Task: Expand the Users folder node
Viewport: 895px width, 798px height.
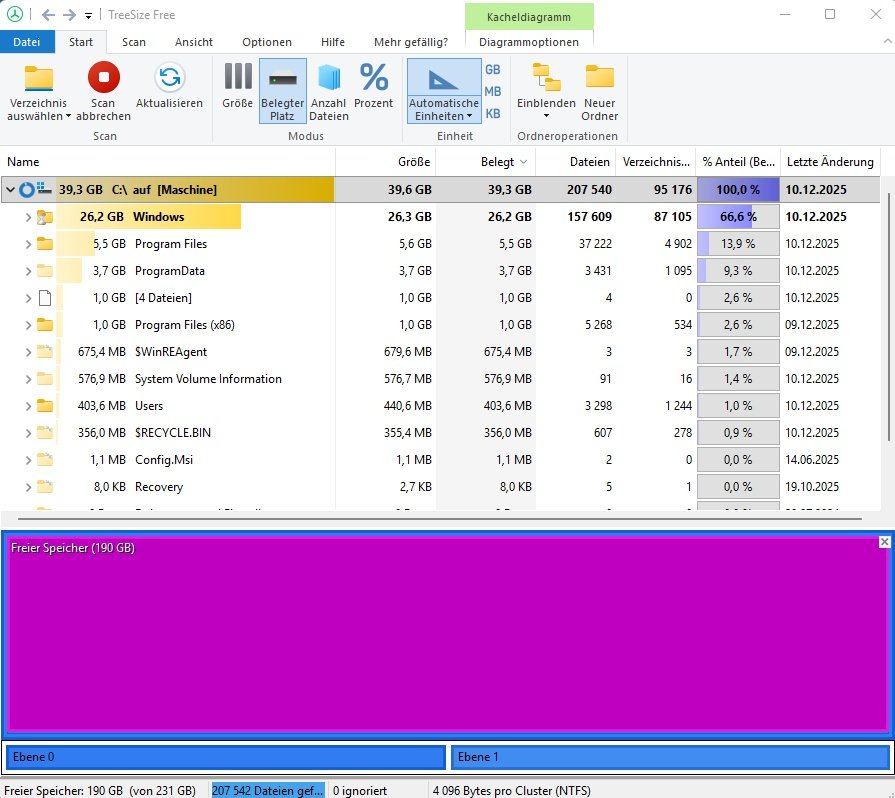Action: 28,406
